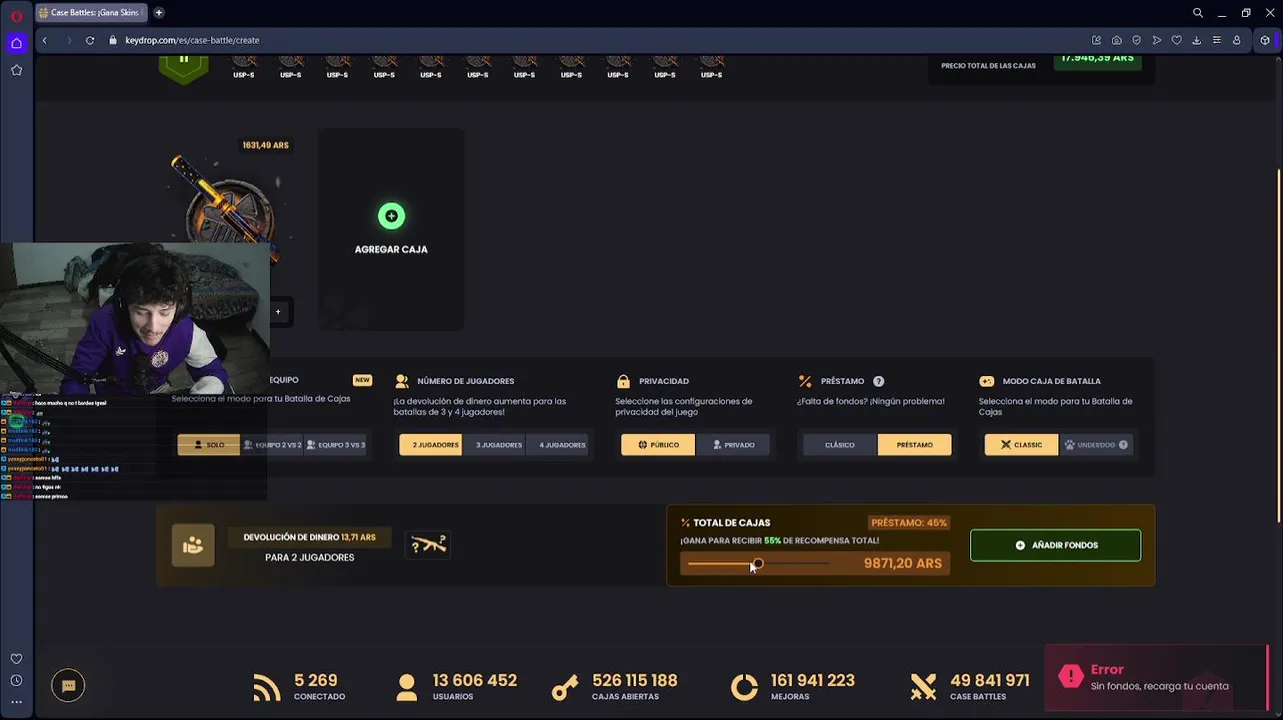Click the NEW badge beside Equipo
1283x720 pixels.
click(362, 380)
